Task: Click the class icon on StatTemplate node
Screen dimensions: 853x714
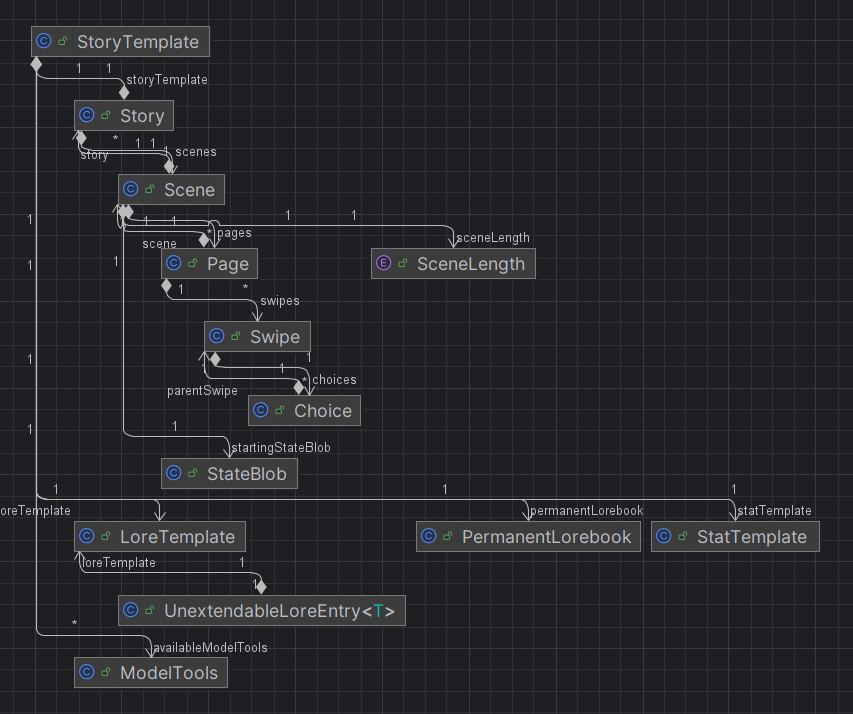Action: 664,537
